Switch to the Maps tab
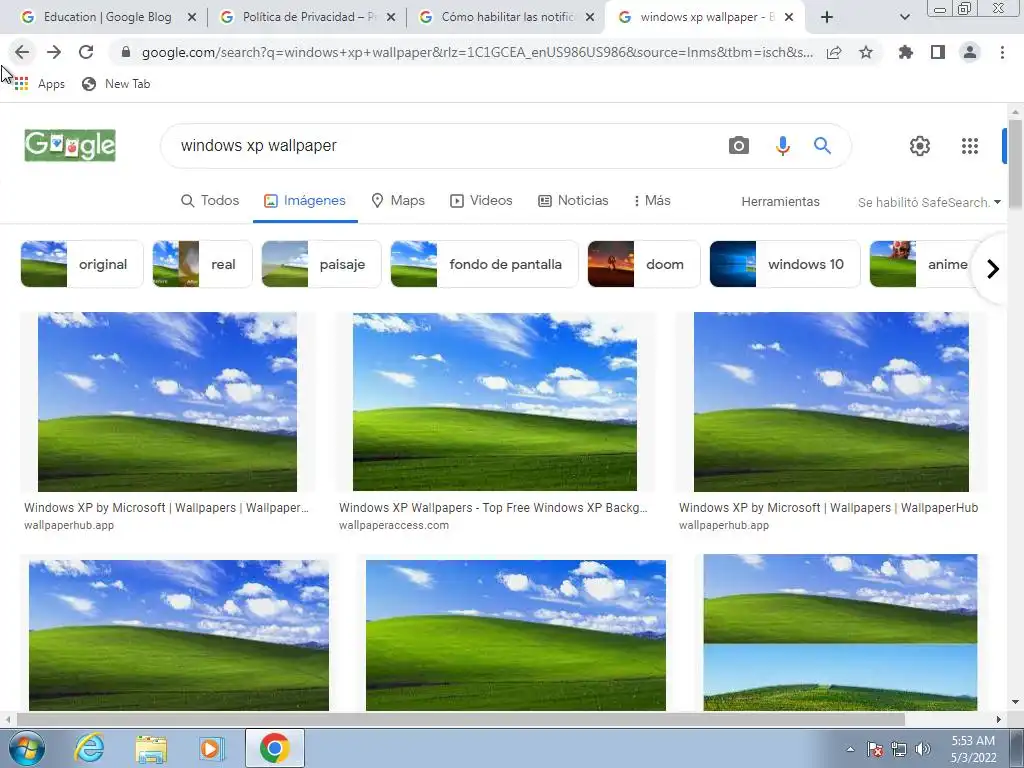 tap(398, 200)
